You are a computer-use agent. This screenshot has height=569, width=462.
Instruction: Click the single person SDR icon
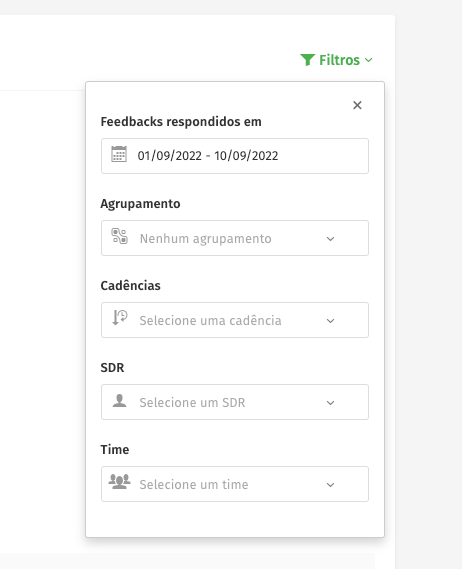pos(119,401)
